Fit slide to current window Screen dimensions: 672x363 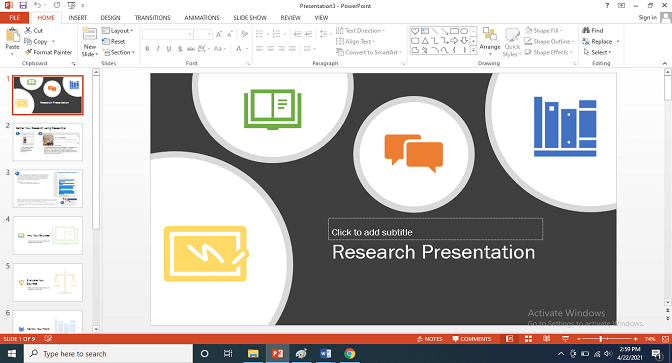tap(666, 339)
